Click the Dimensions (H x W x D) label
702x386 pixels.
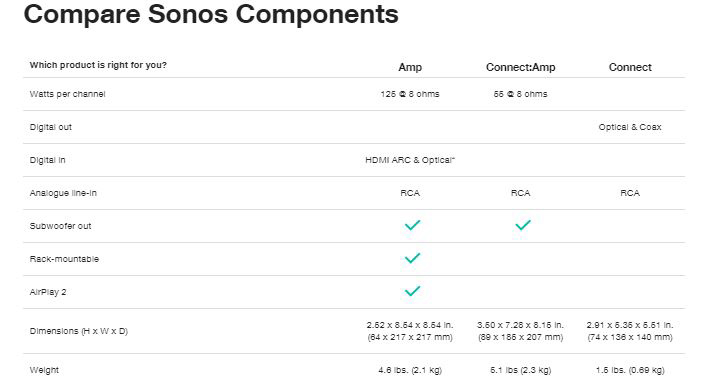79,331
